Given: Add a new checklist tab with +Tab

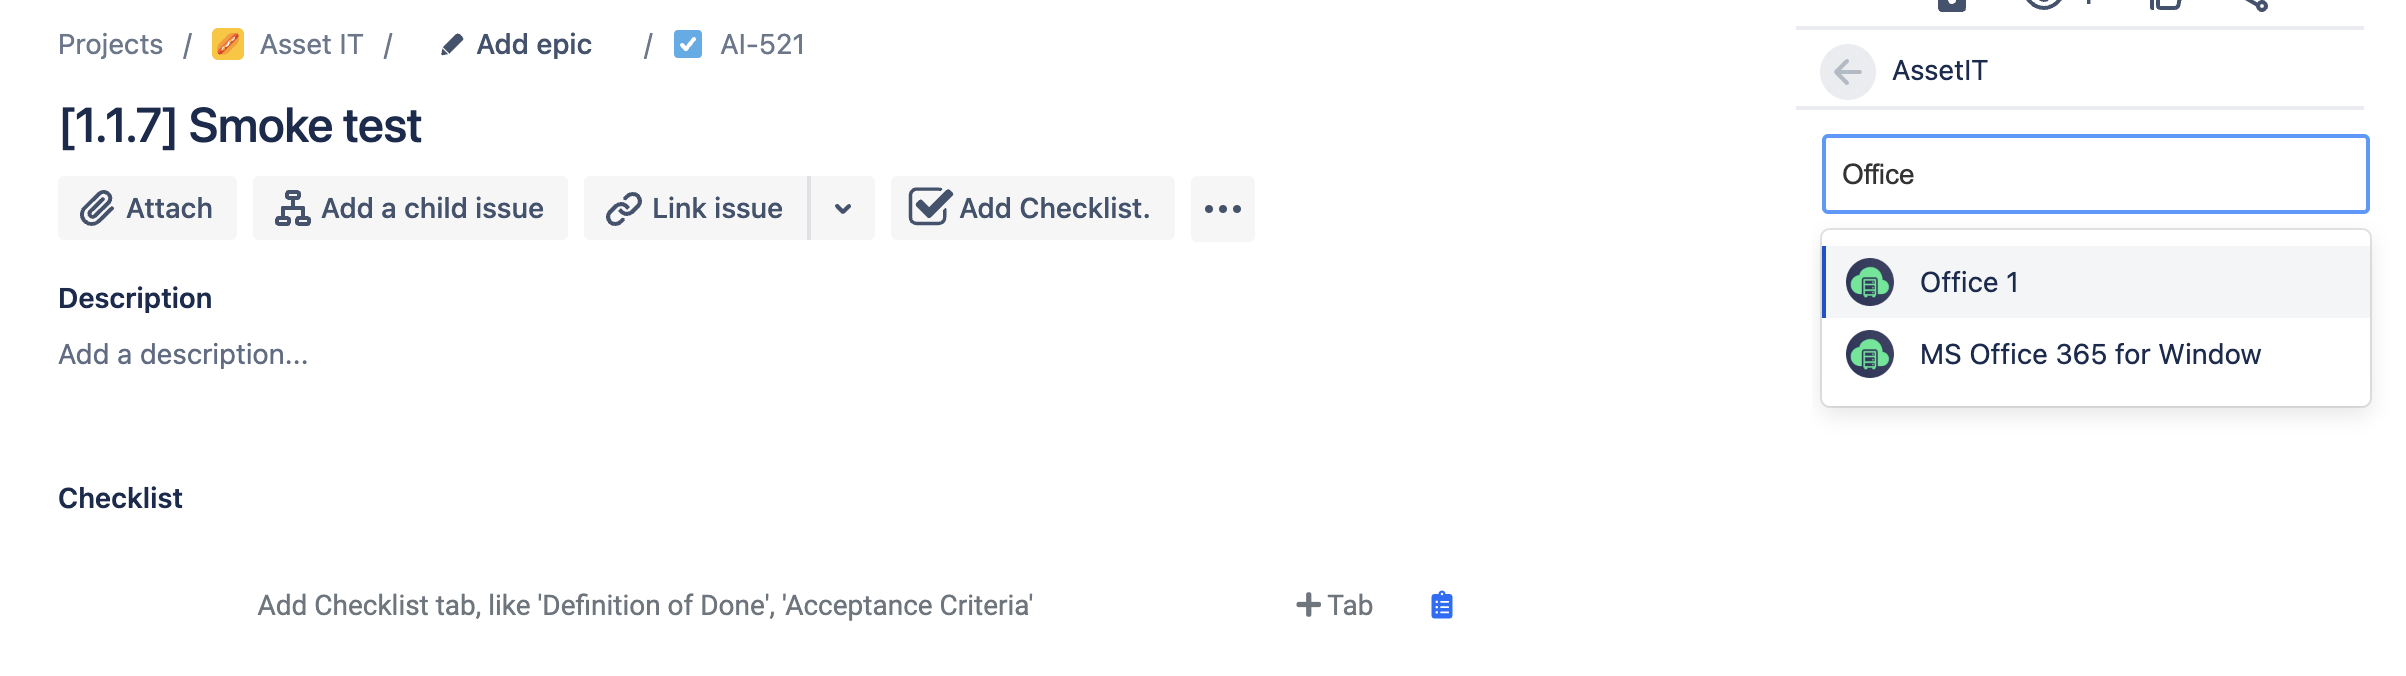Looking at the screenshot, I should click(1334, 605).
